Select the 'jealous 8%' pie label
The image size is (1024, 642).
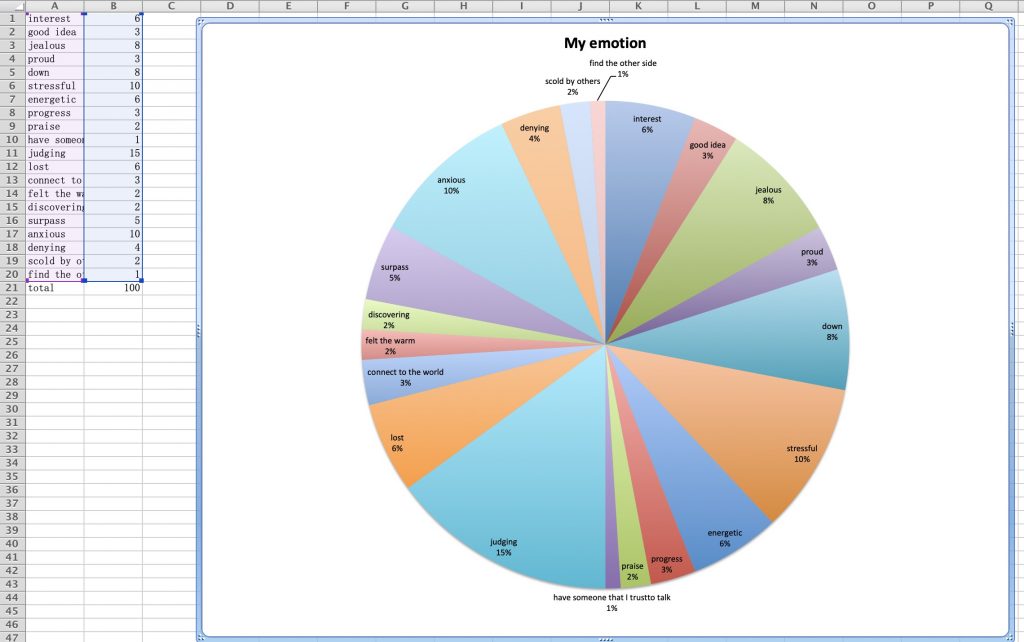(768, 195)
